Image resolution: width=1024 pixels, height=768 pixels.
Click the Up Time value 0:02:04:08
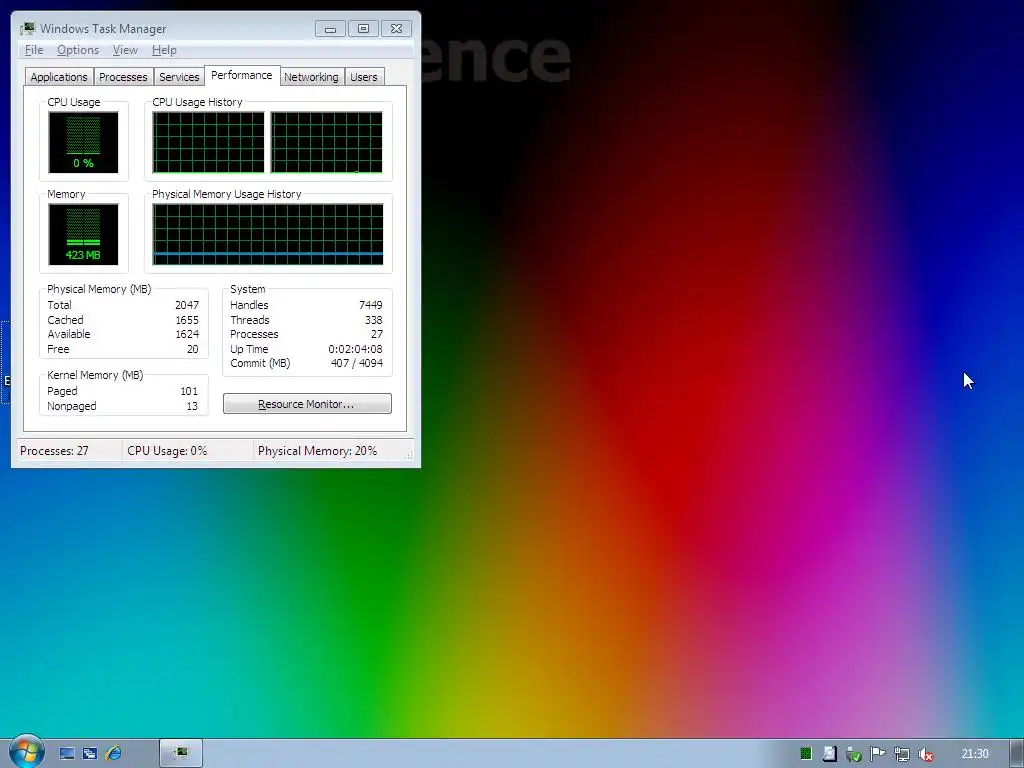tap(355, 349)
